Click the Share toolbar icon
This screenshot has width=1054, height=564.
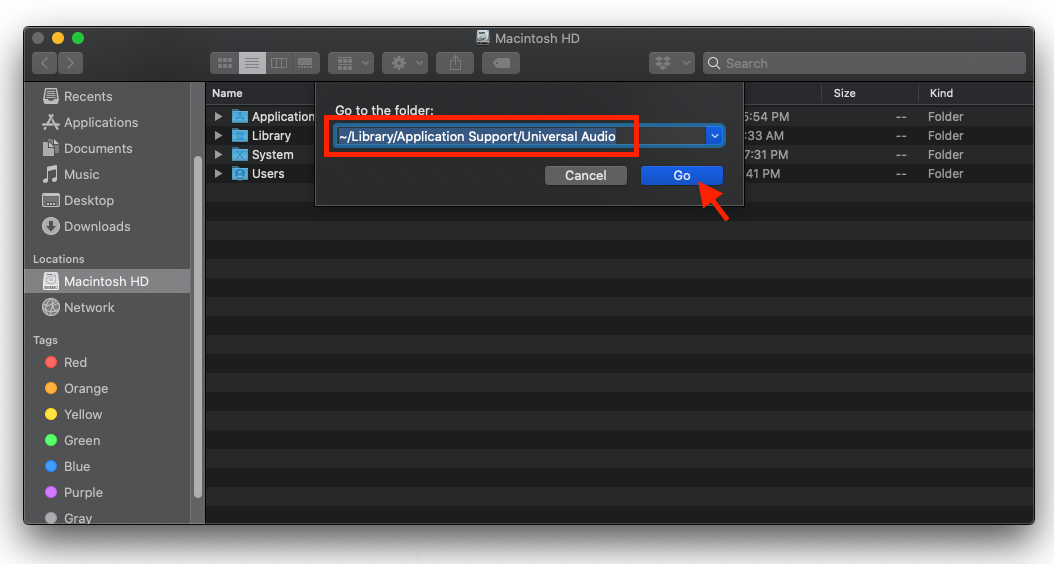tap(455, 63)
